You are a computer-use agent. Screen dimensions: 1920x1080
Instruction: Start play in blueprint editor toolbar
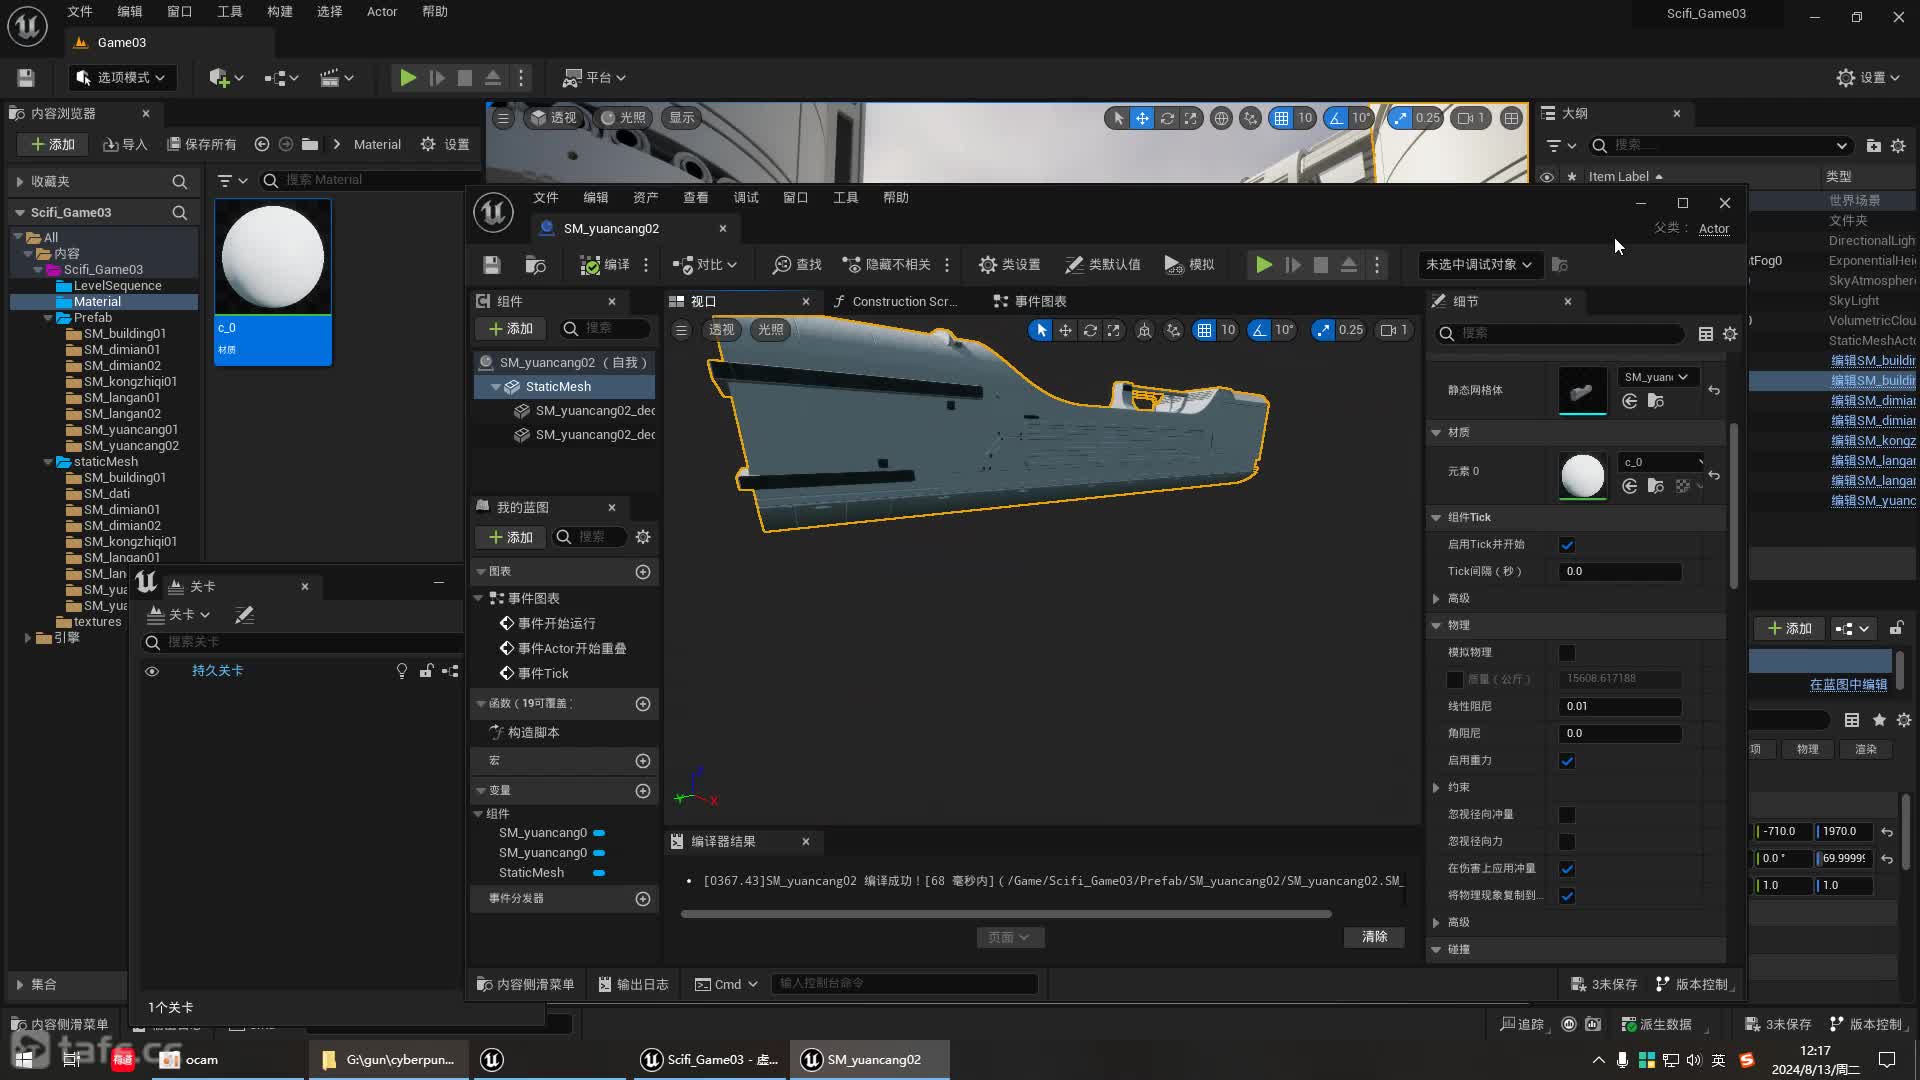point(1264,265)
